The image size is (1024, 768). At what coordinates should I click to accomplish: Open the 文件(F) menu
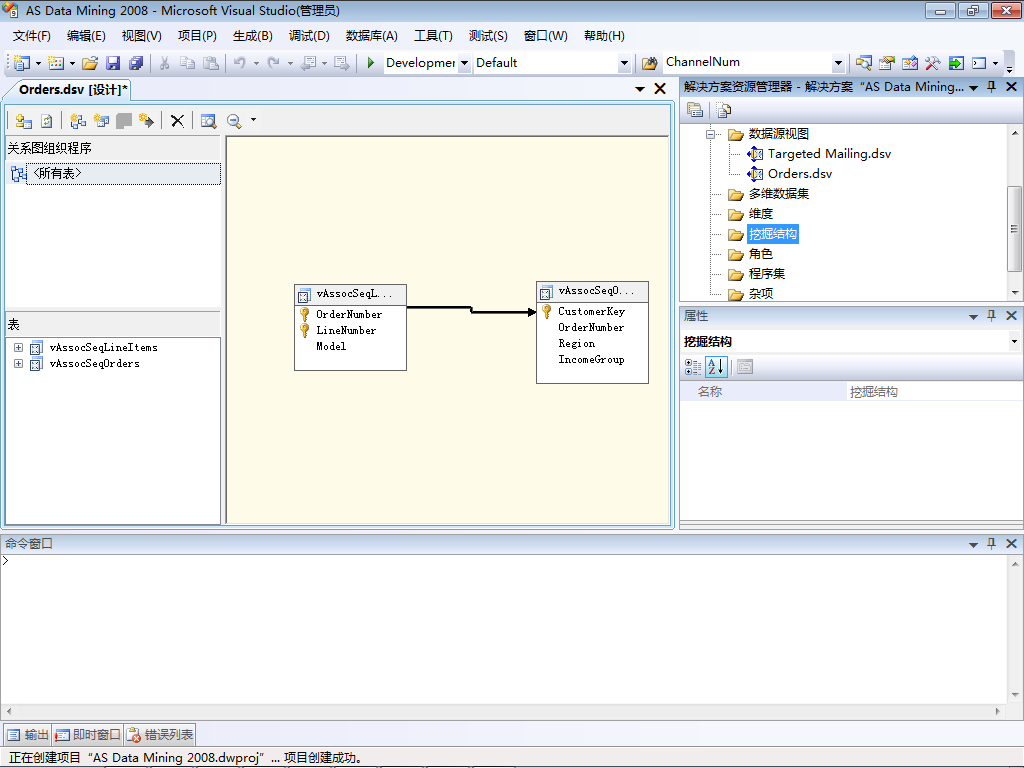pyautogui.click(x=31, y=36)
